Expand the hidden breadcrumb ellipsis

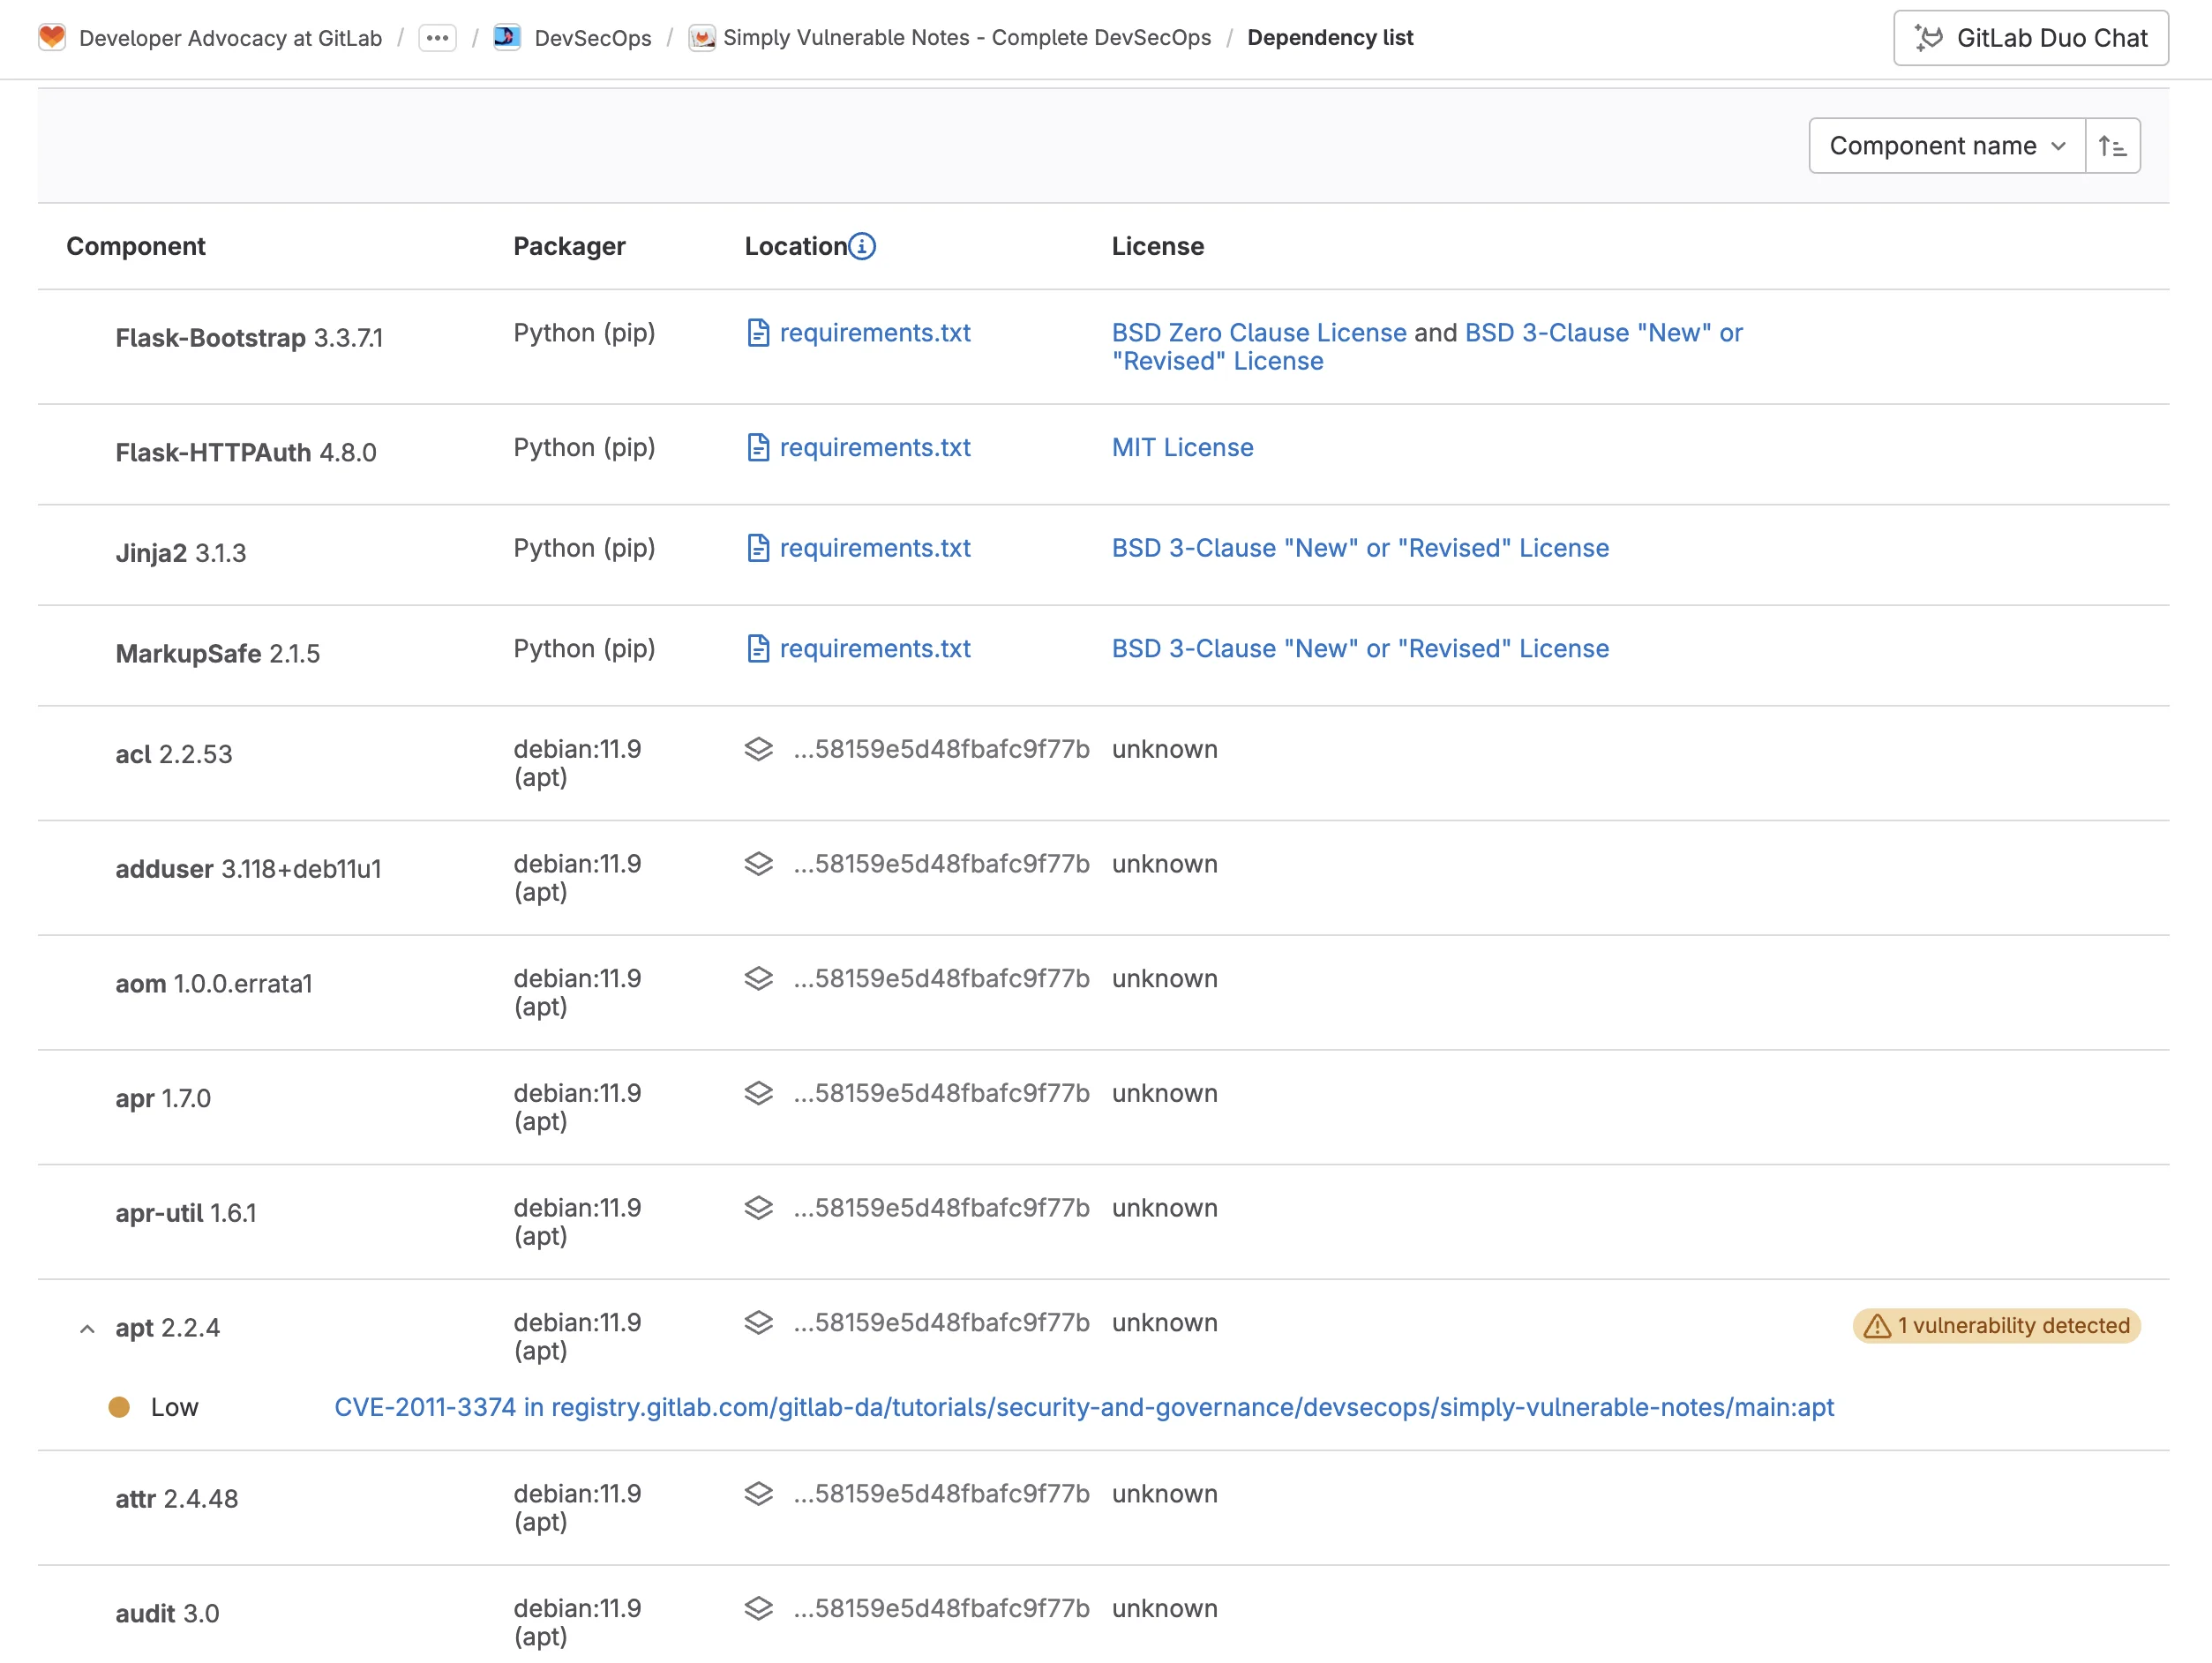click(x=436, y=38)
